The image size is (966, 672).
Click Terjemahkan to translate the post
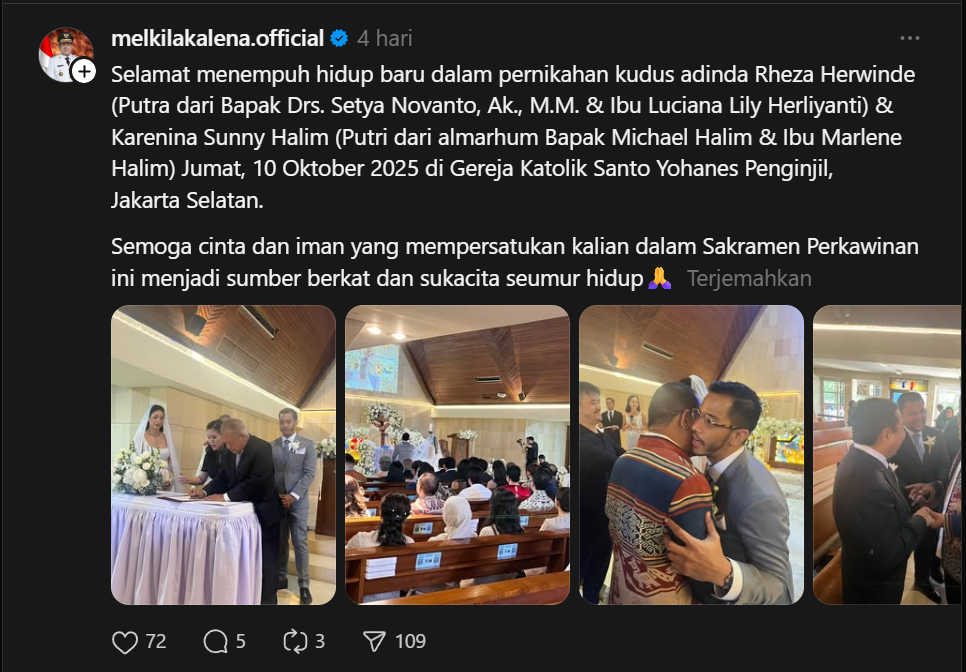tap(749, 278)
